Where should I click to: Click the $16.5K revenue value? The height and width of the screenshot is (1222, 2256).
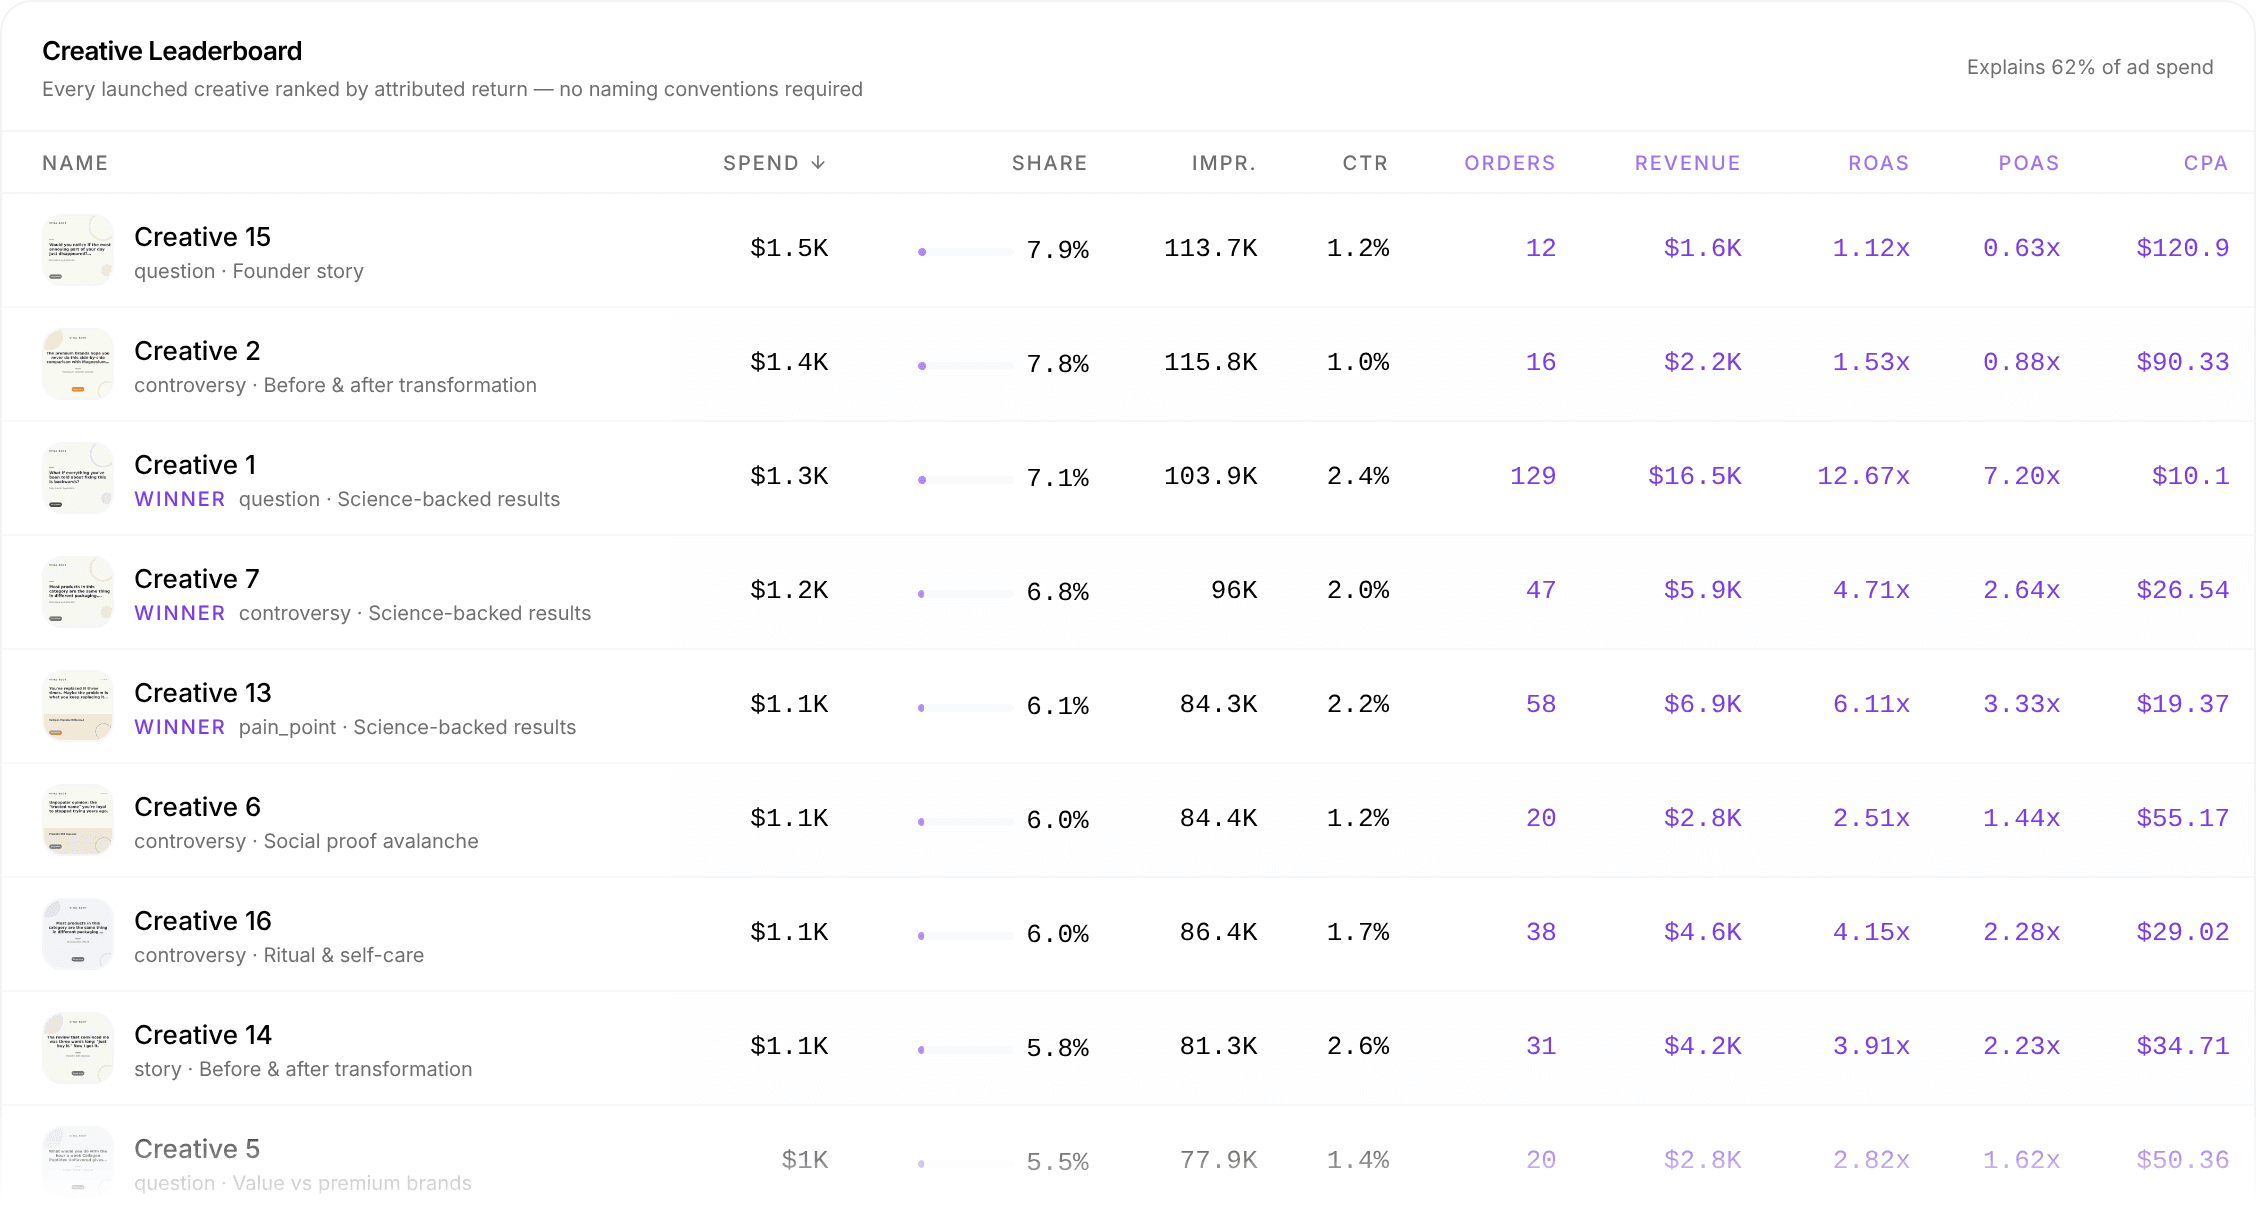coord(1695,476)
